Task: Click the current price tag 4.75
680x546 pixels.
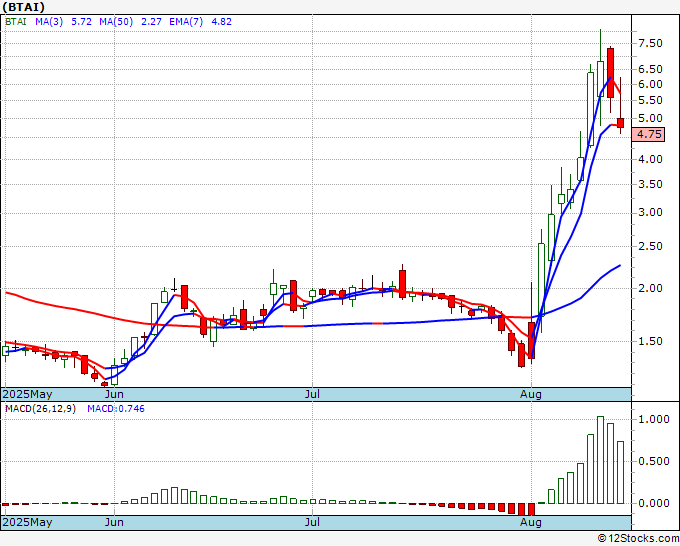Action: pyautogui.click(x=648, y=134)
